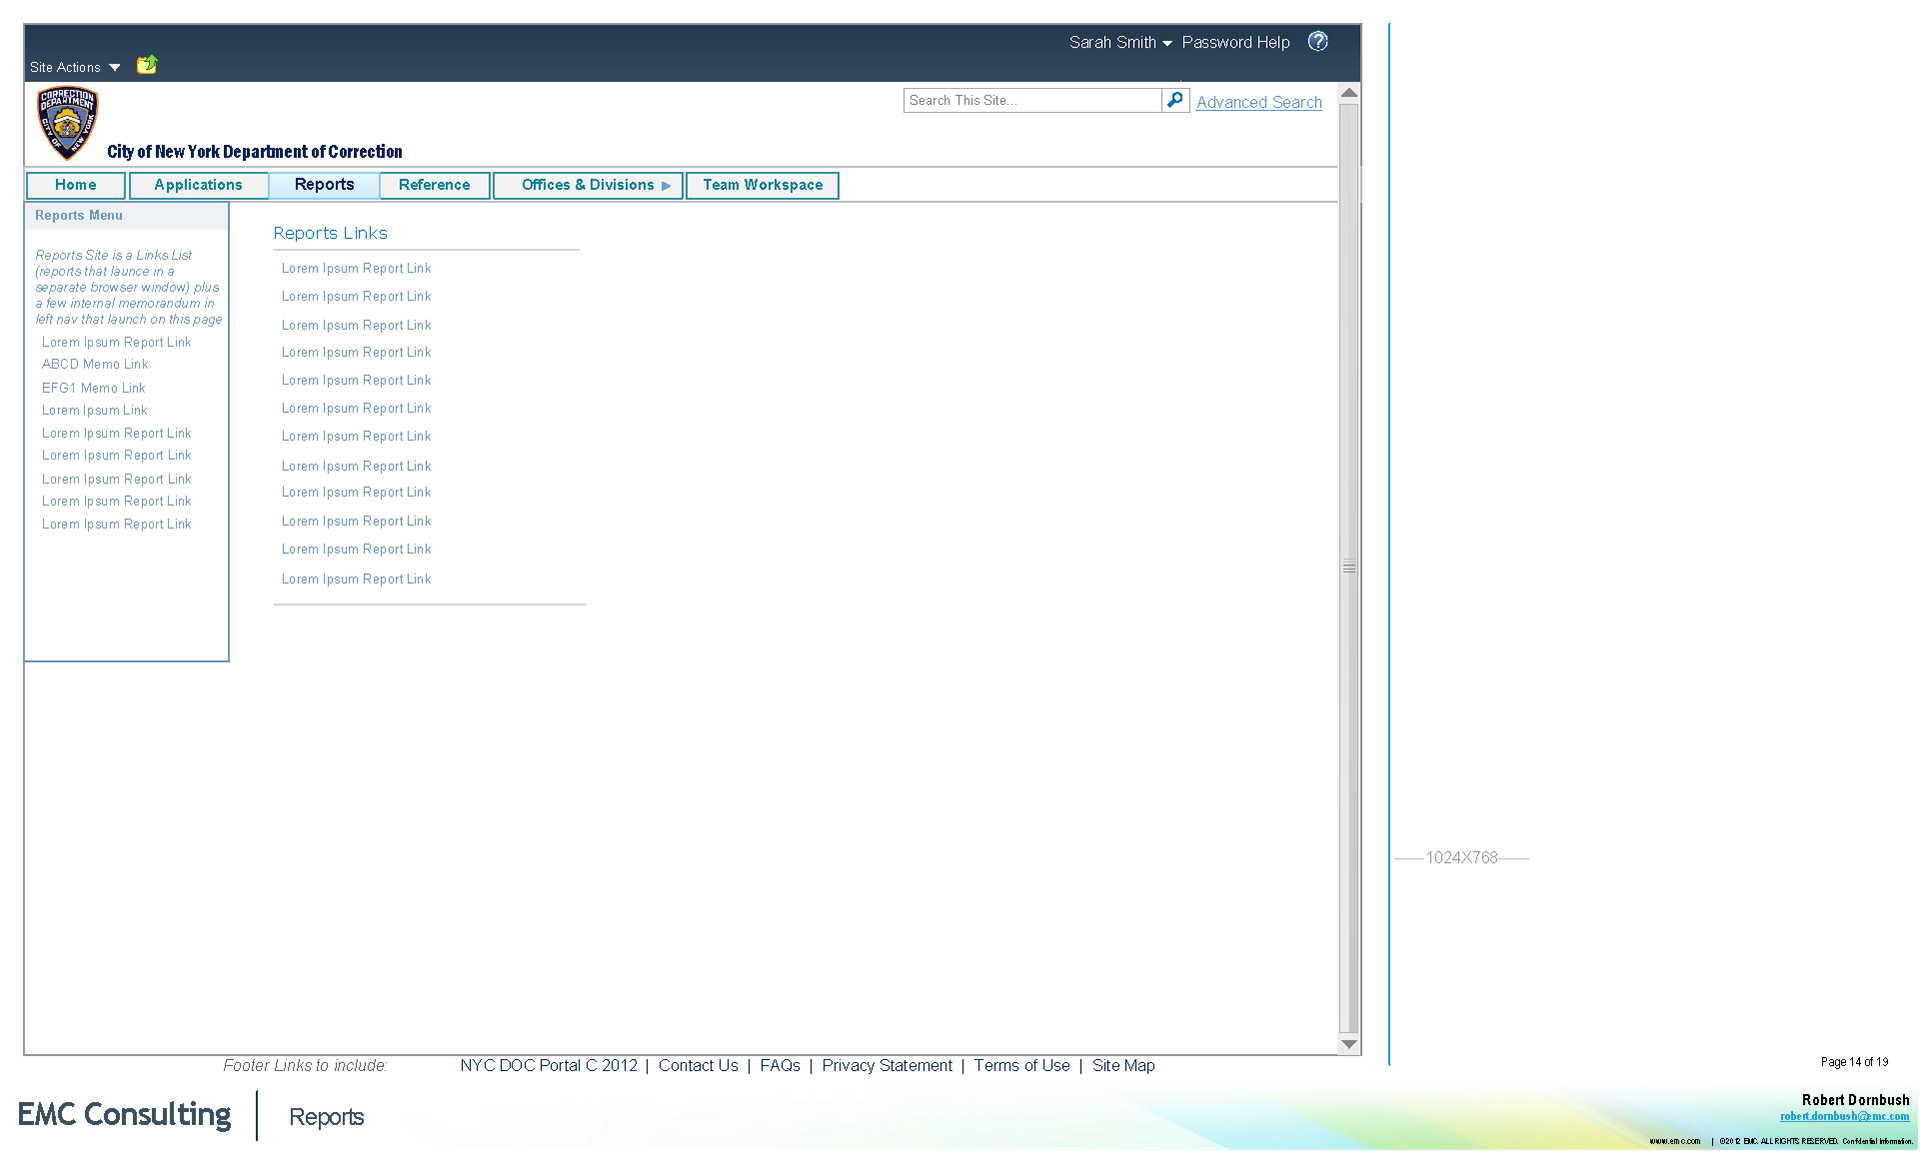Open the Team Workspace tab
The image size is (1920, 1152).
(x=762, y=185)
